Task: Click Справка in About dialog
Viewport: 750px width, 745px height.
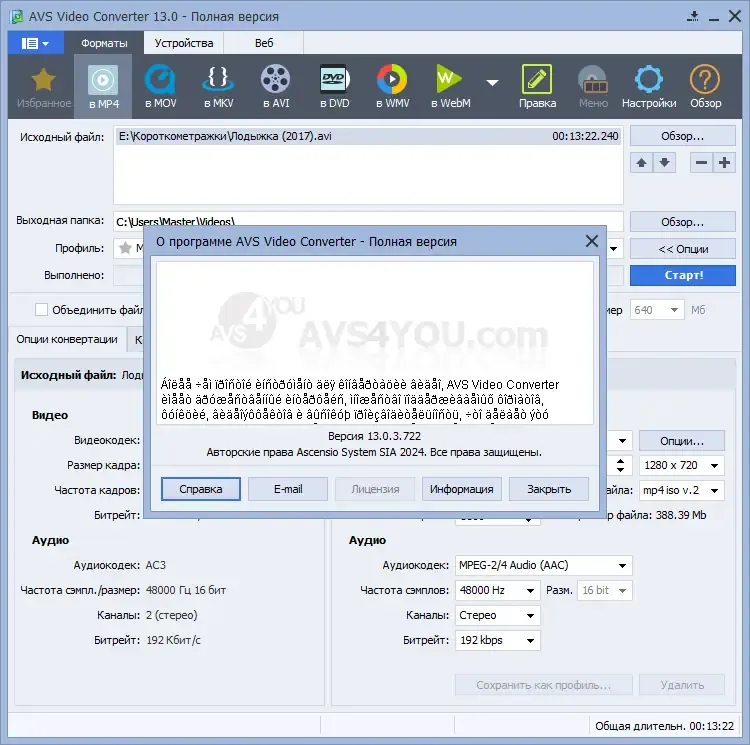Action: pyautogui.click(x=201, y=489)
